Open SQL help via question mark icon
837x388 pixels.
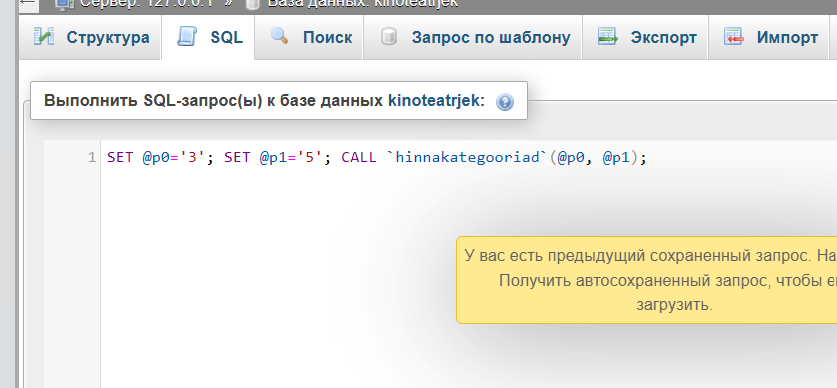pos(504,101)
